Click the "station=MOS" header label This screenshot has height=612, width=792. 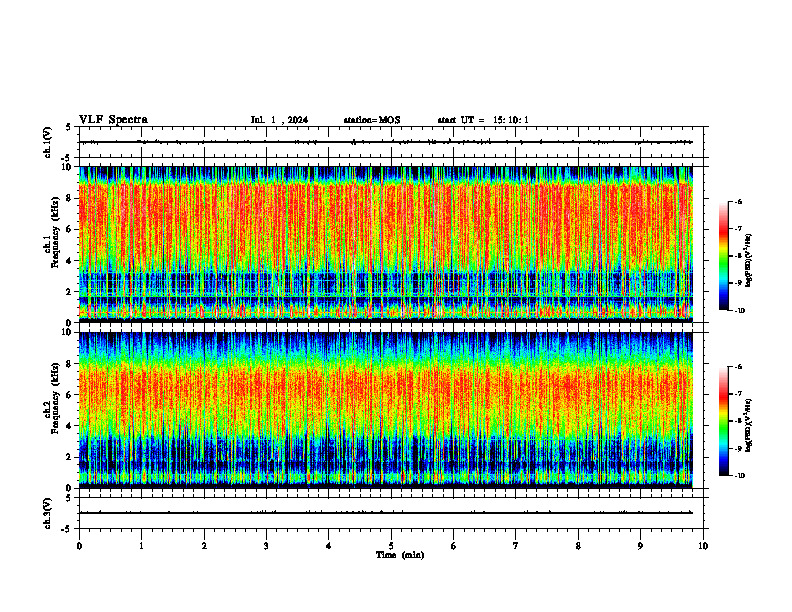pos(372,120)
